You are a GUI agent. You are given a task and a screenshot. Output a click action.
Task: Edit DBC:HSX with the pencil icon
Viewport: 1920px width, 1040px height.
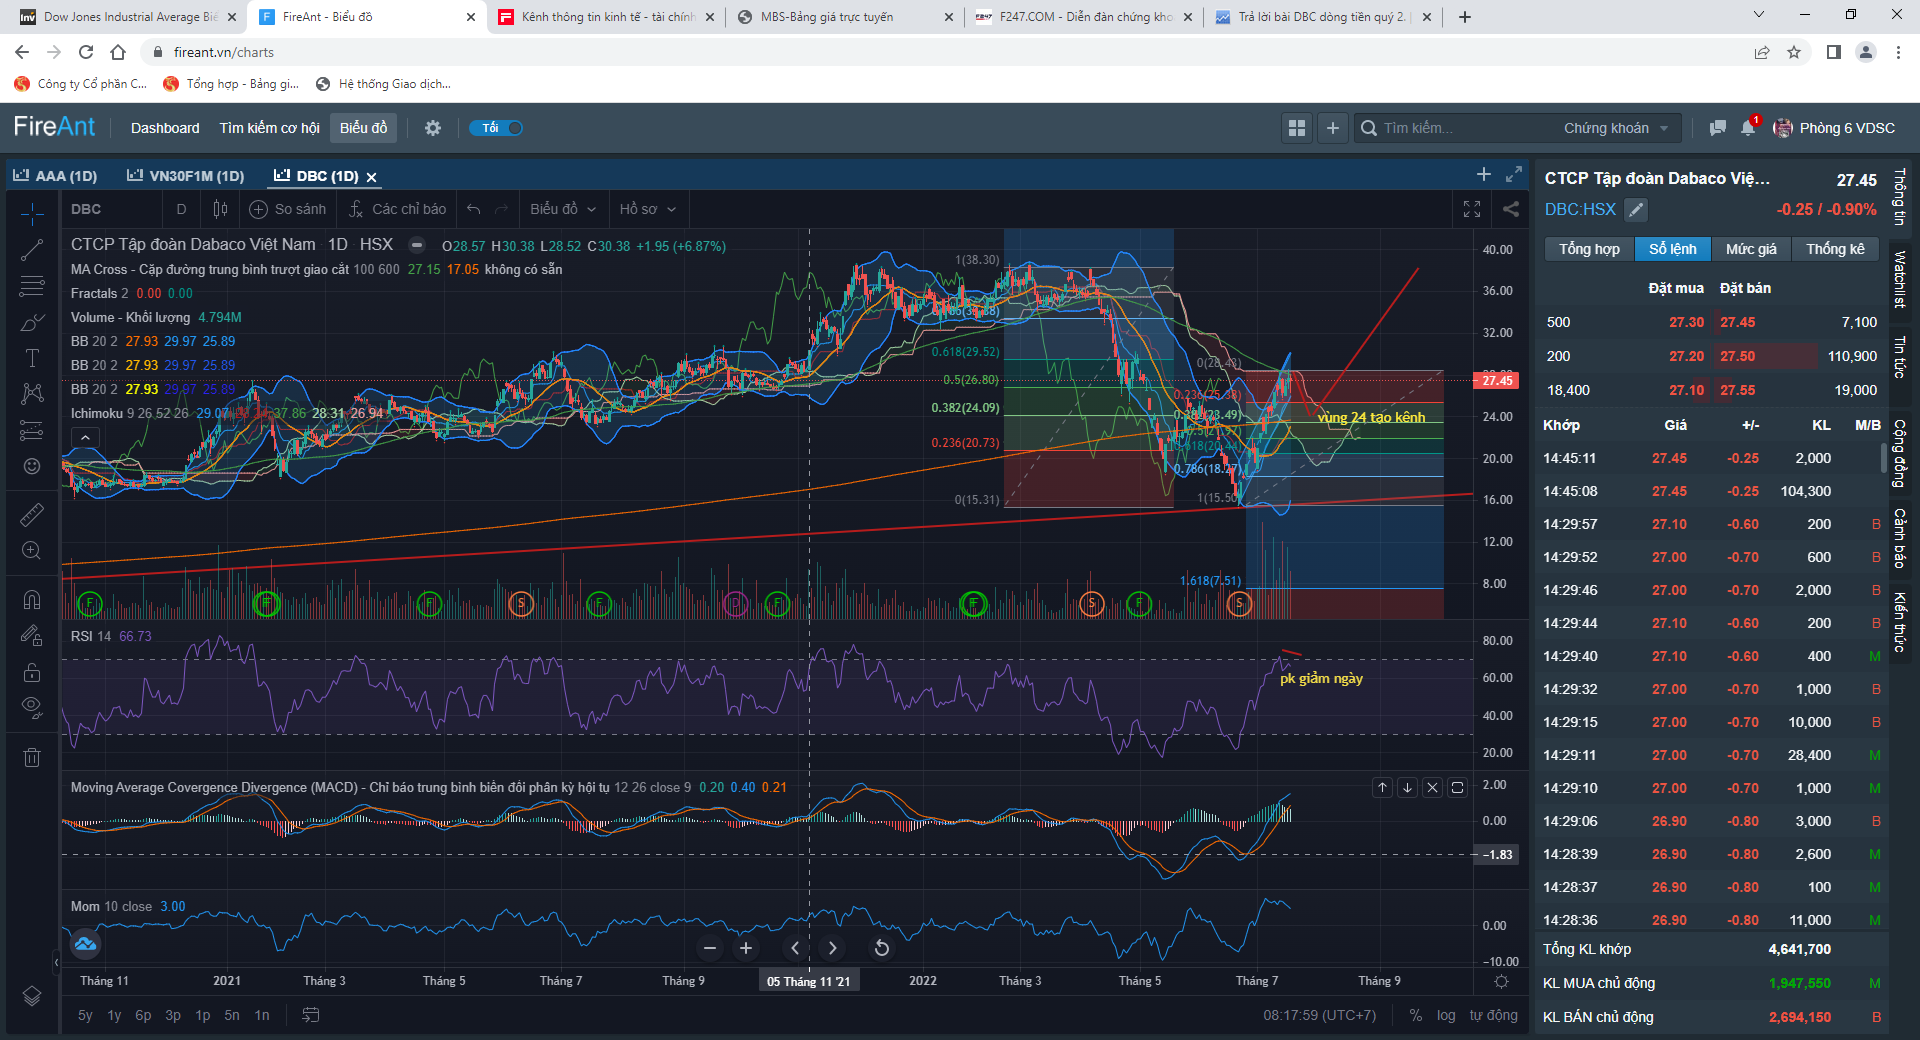click(1636, 209)
